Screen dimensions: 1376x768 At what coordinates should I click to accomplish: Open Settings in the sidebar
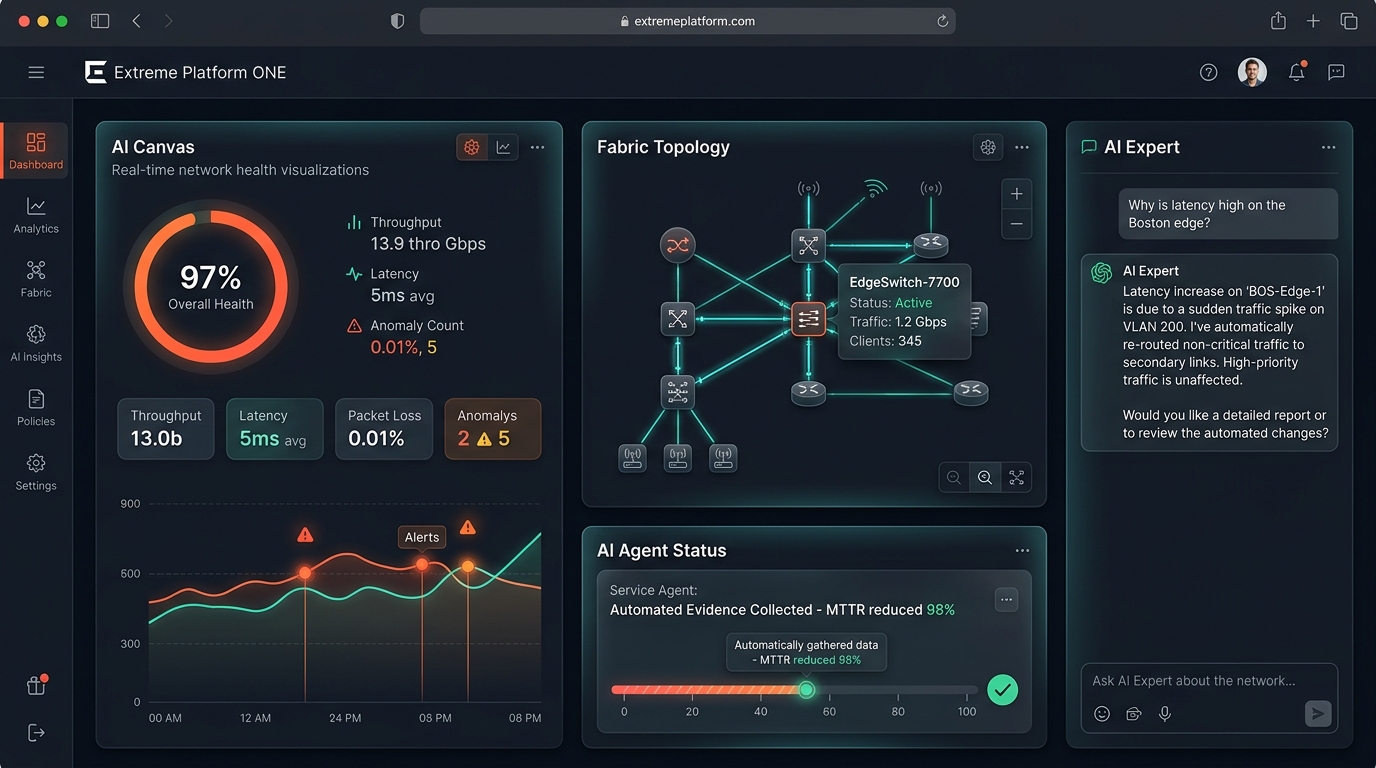(x=36, y=471)
